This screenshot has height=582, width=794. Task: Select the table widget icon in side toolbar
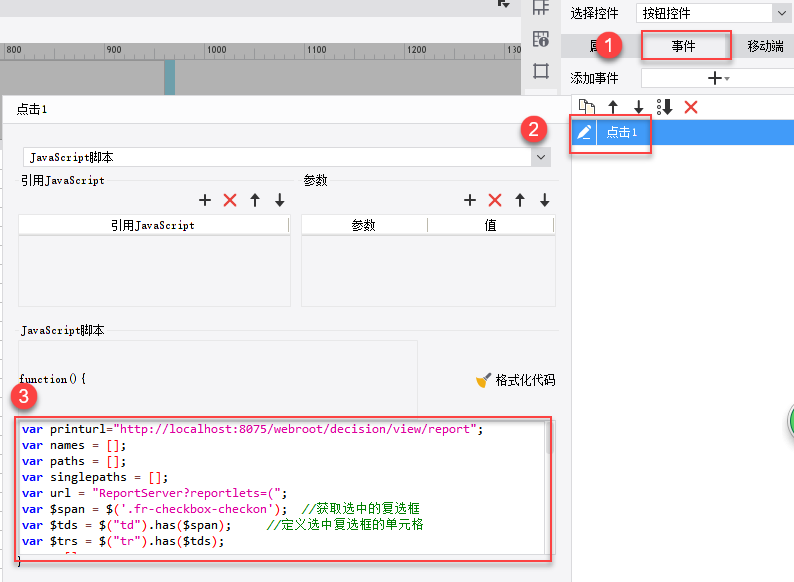pyautogui.click(x=540, y=38)
